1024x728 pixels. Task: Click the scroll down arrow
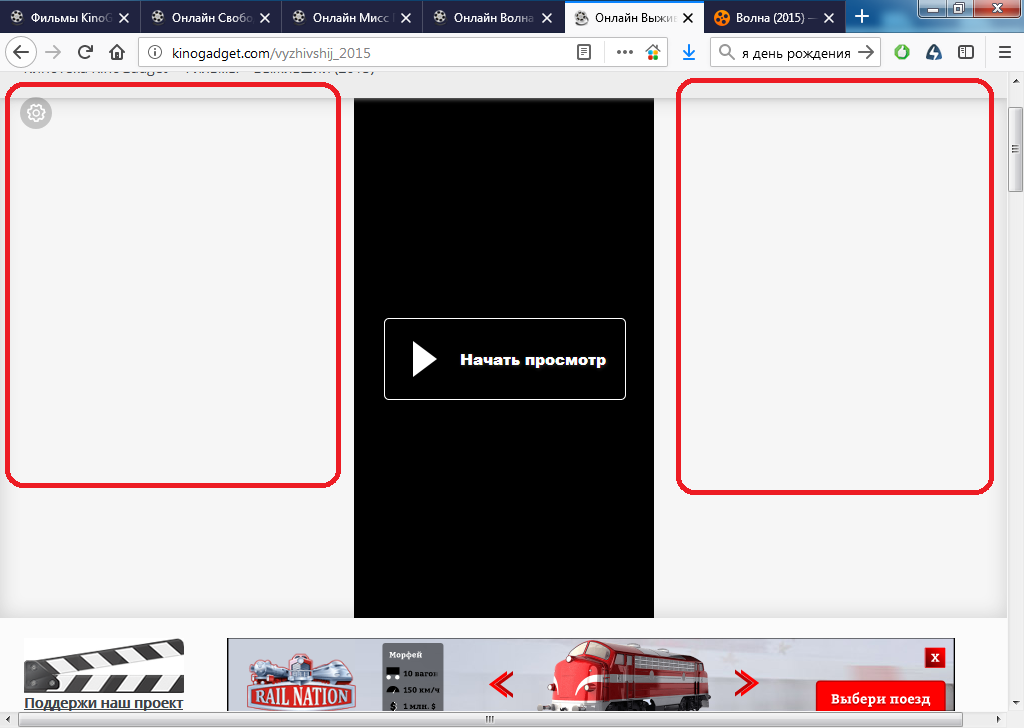click(x=1015, y=703)
